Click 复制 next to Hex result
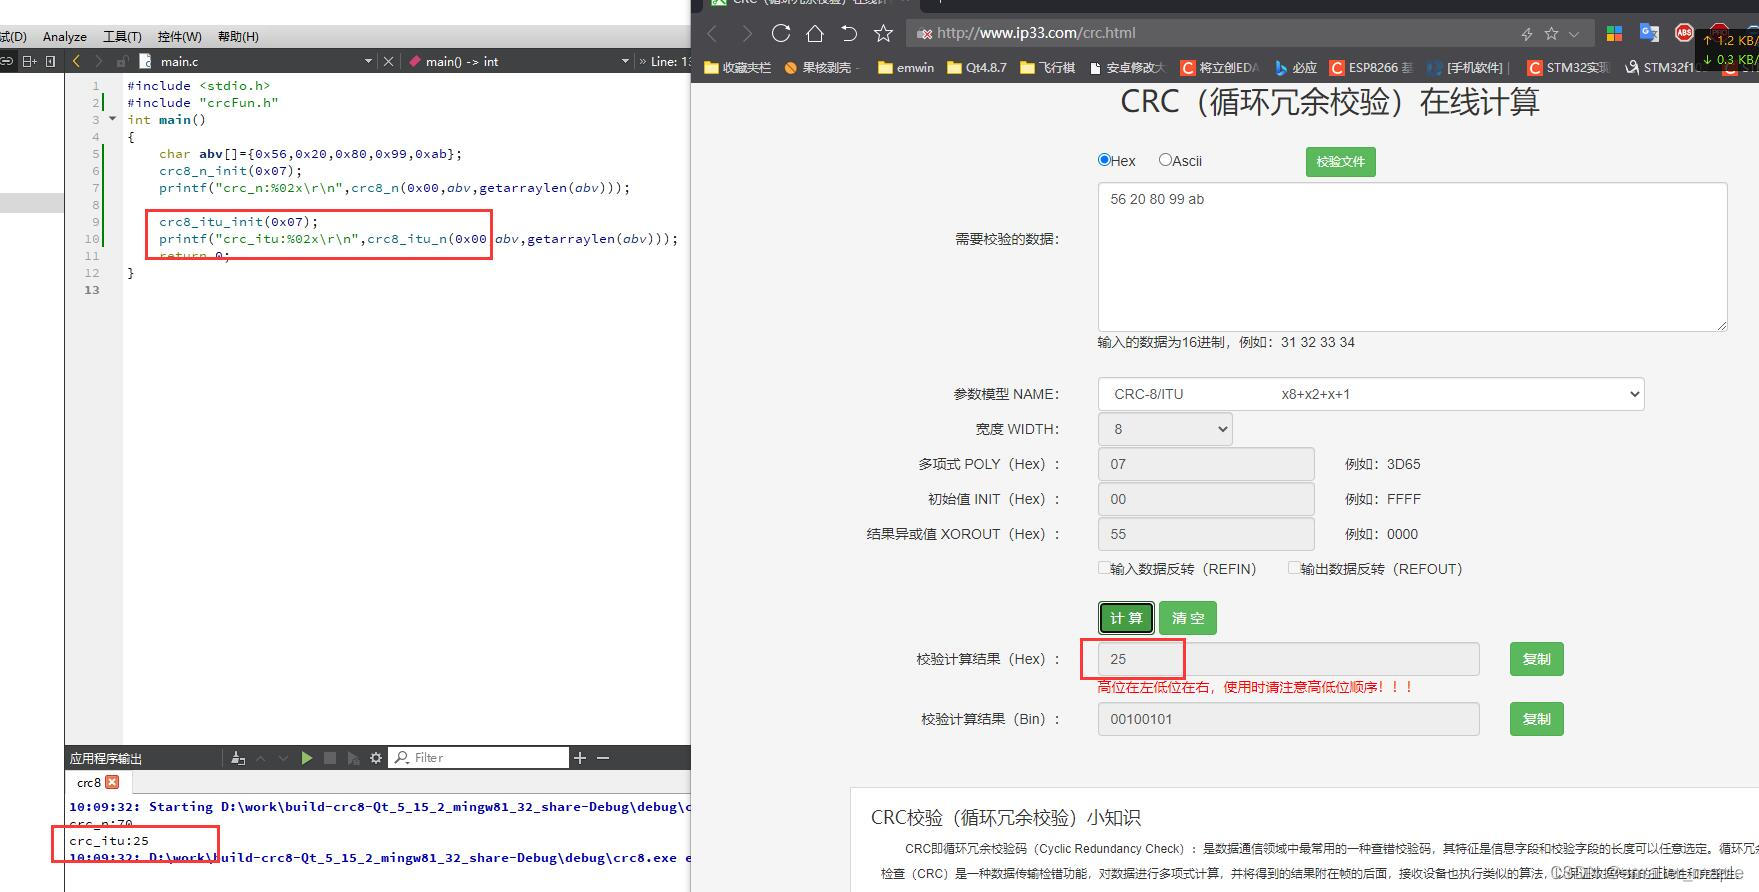This screenshot has width=1759, height=892. 1537,659
